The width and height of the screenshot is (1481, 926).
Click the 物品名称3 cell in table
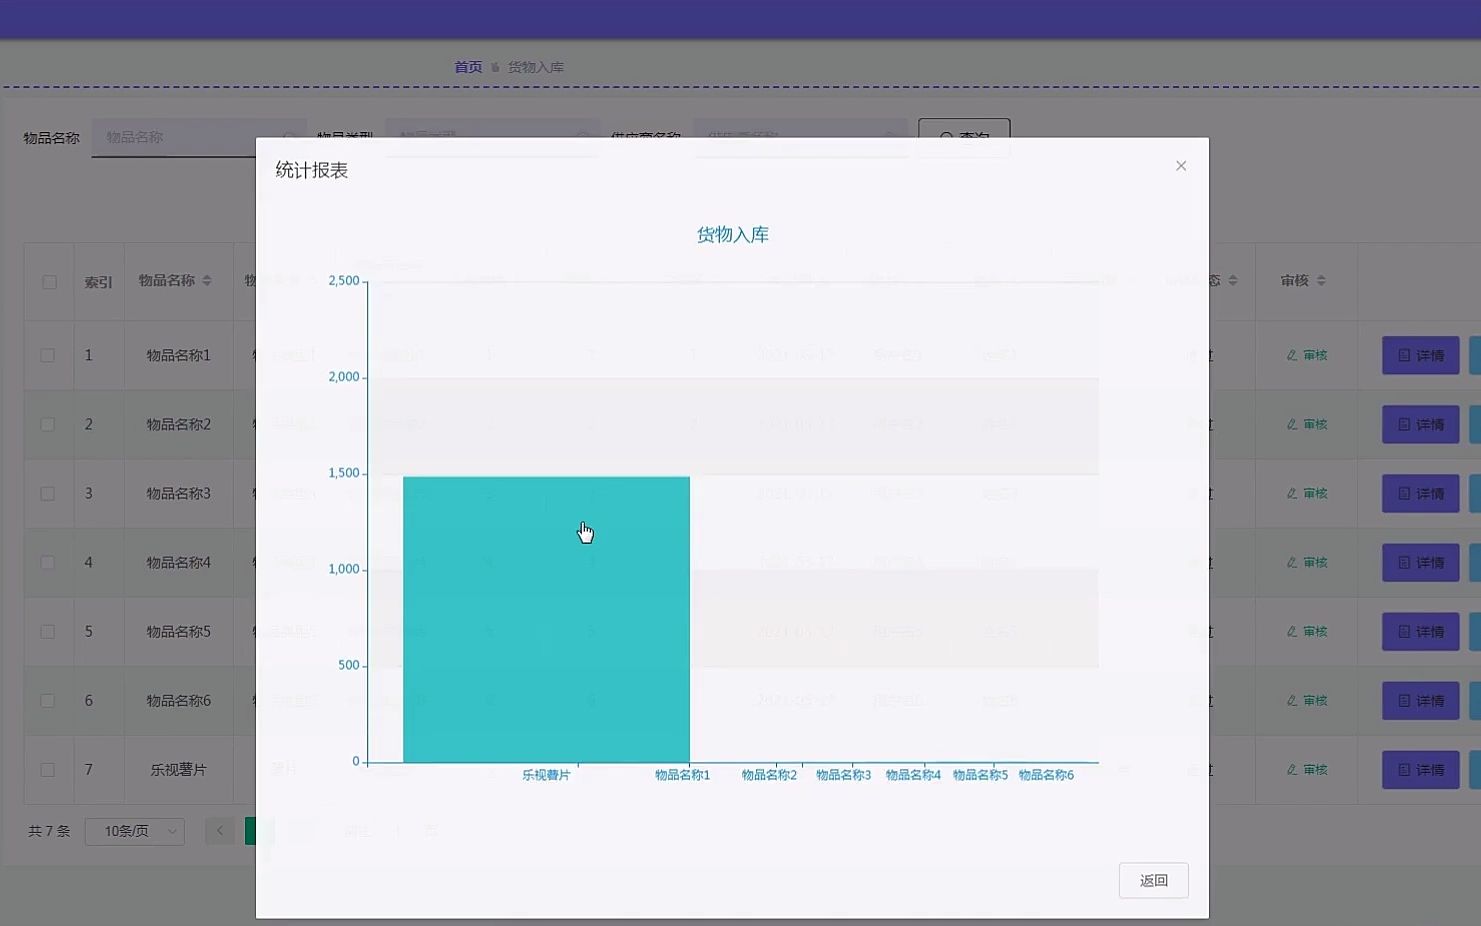(179, 493)
